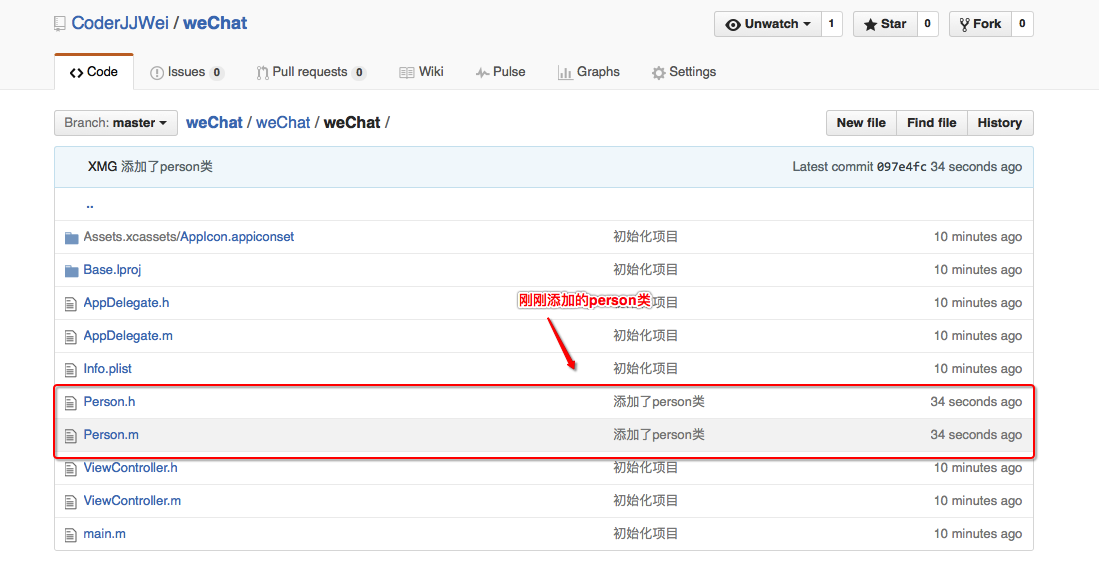The height and width of the screenshot is (588, 1099).
Task: Go up to the parent directory (..)
Action: [x=90, y=205]
